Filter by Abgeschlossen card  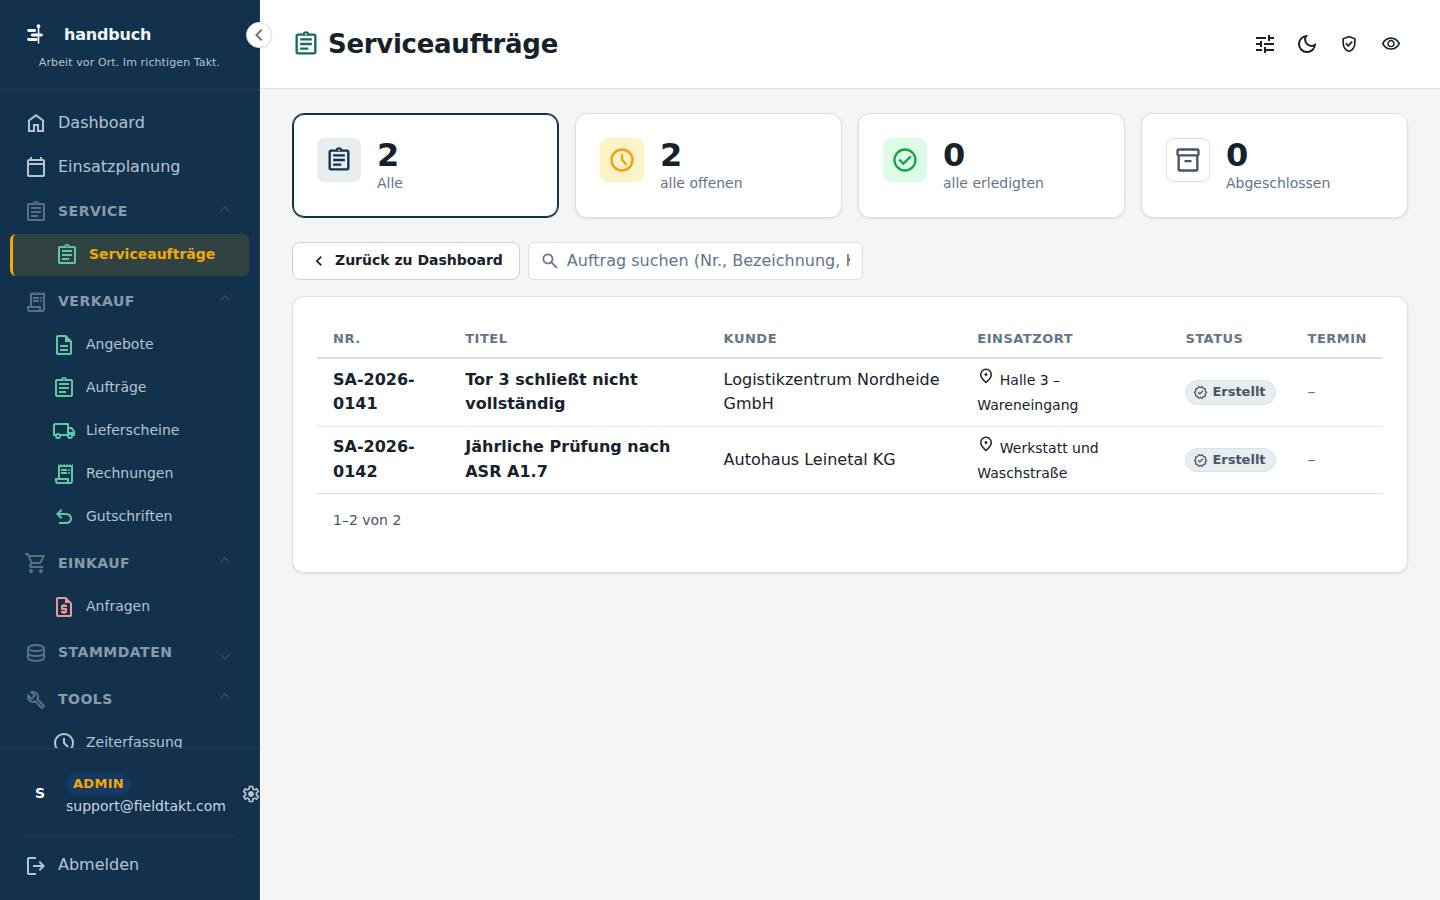1274,165
